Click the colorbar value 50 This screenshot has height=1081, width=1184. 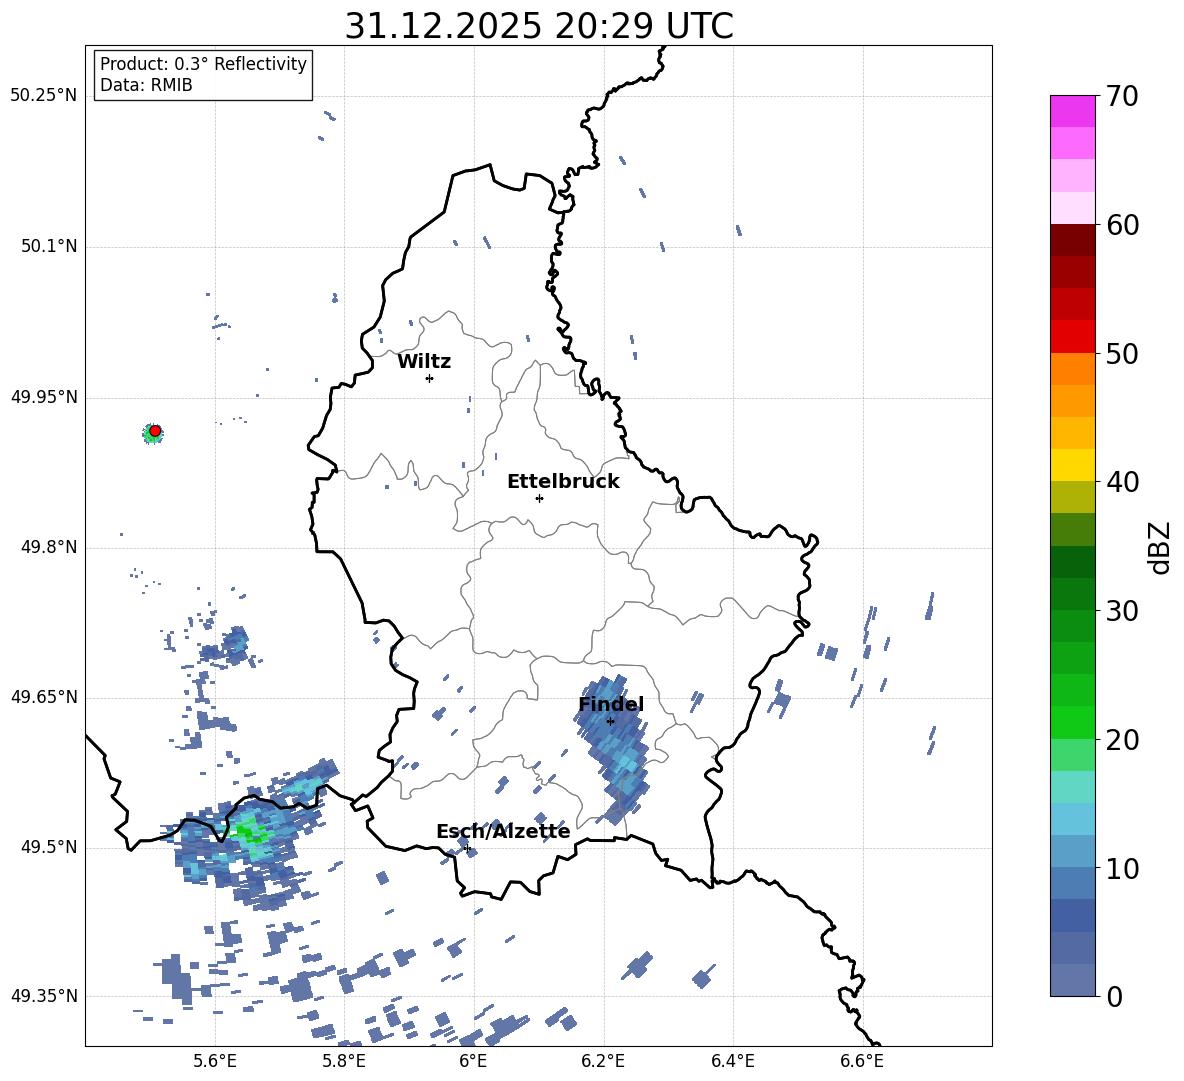coord(1122,353)
